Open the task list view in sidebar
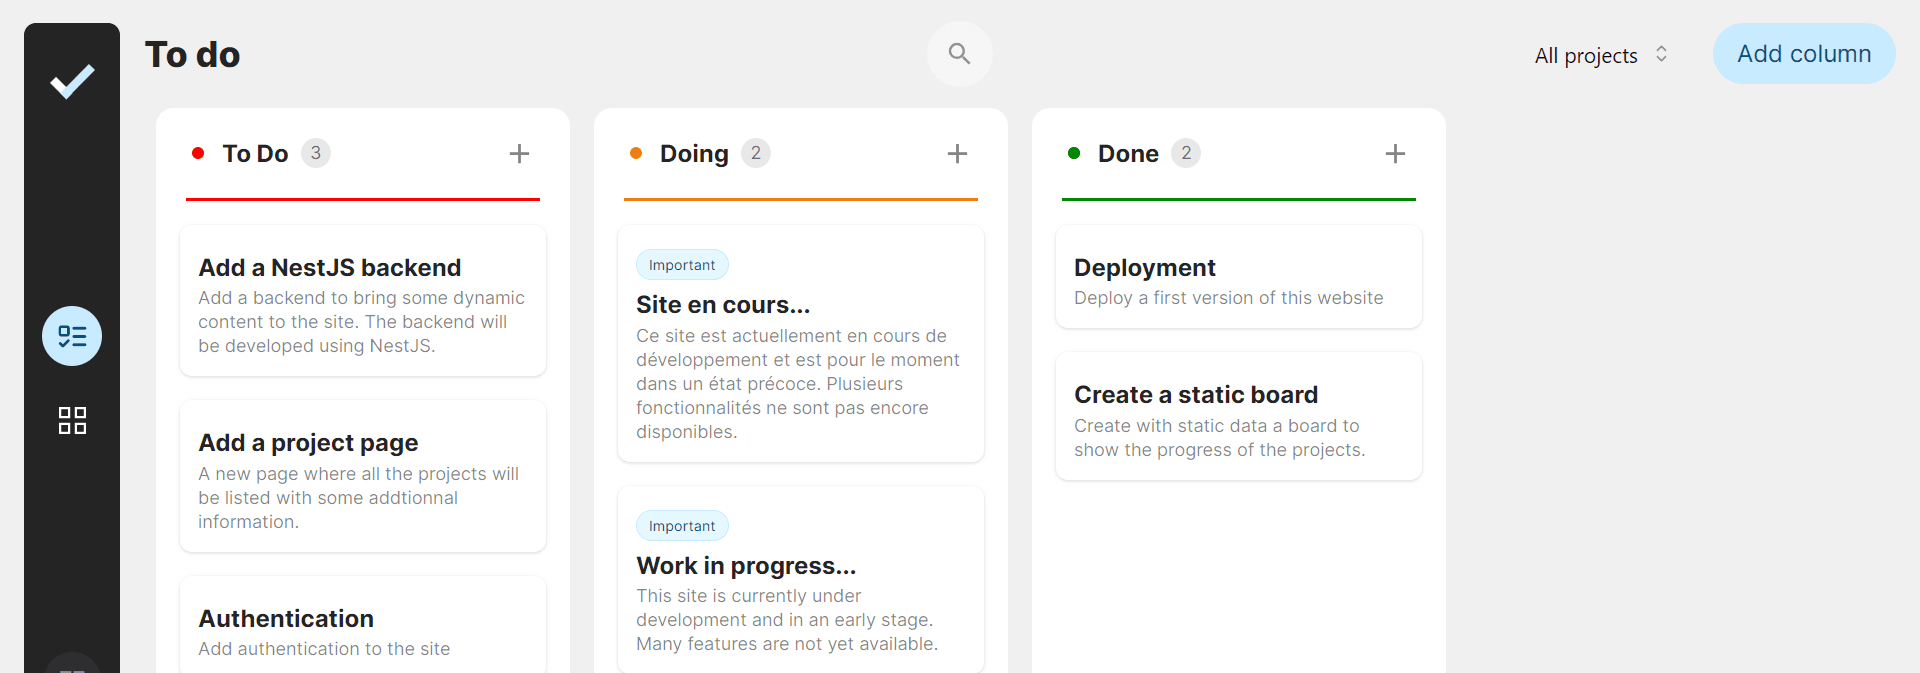This screenshot has width=1920, height=673. 72,336
